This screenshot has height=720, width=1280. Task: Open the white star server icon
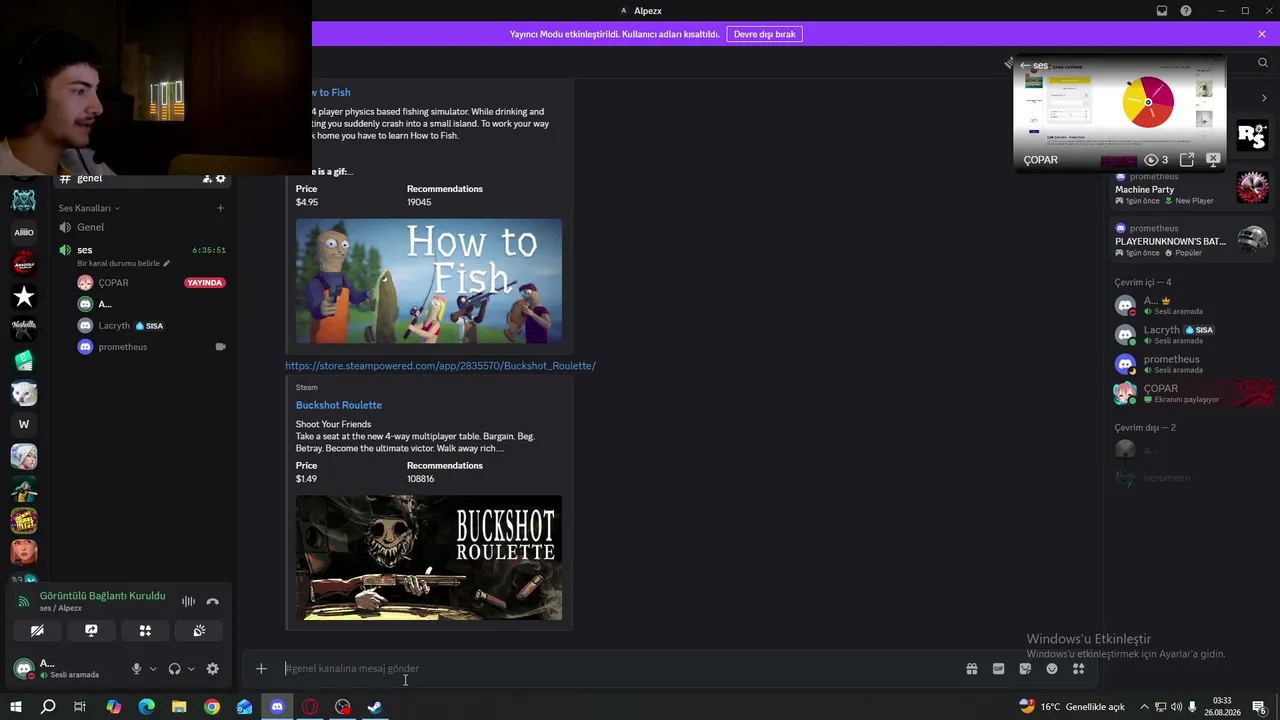click(24, 296)
